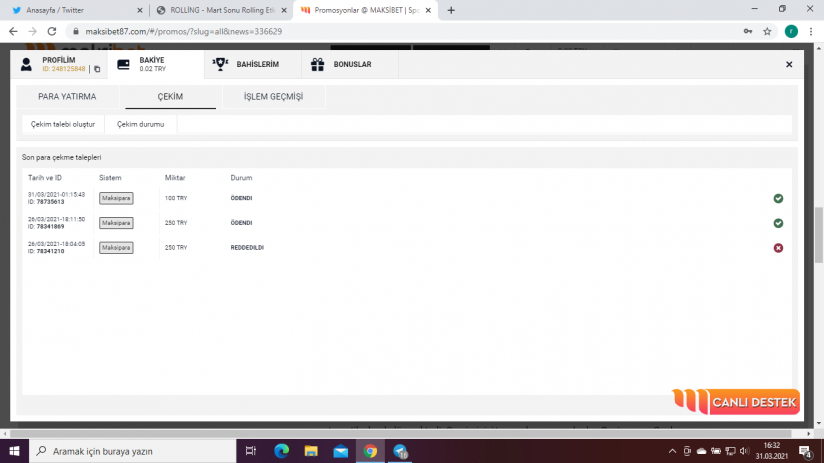Image resolution: width=824 pixels, height=463 pixels.
Task: Click green paid checkmark for 100 TRY
Action: tap(778, 198)
